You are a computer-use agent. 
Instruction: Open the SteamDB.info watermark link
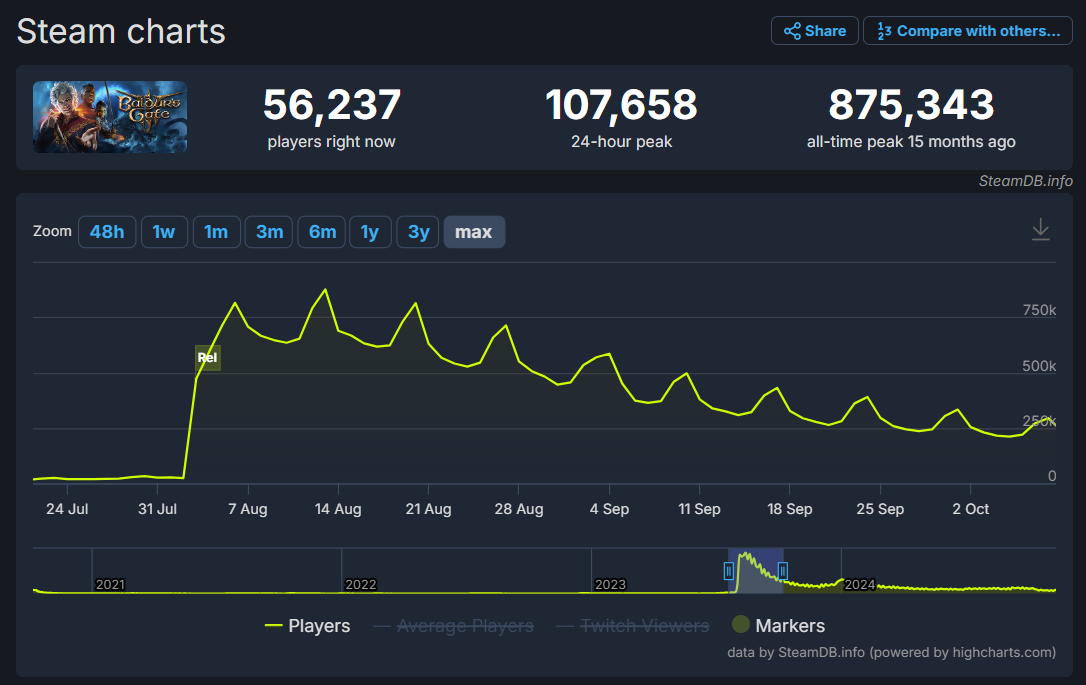(1026, 181)
